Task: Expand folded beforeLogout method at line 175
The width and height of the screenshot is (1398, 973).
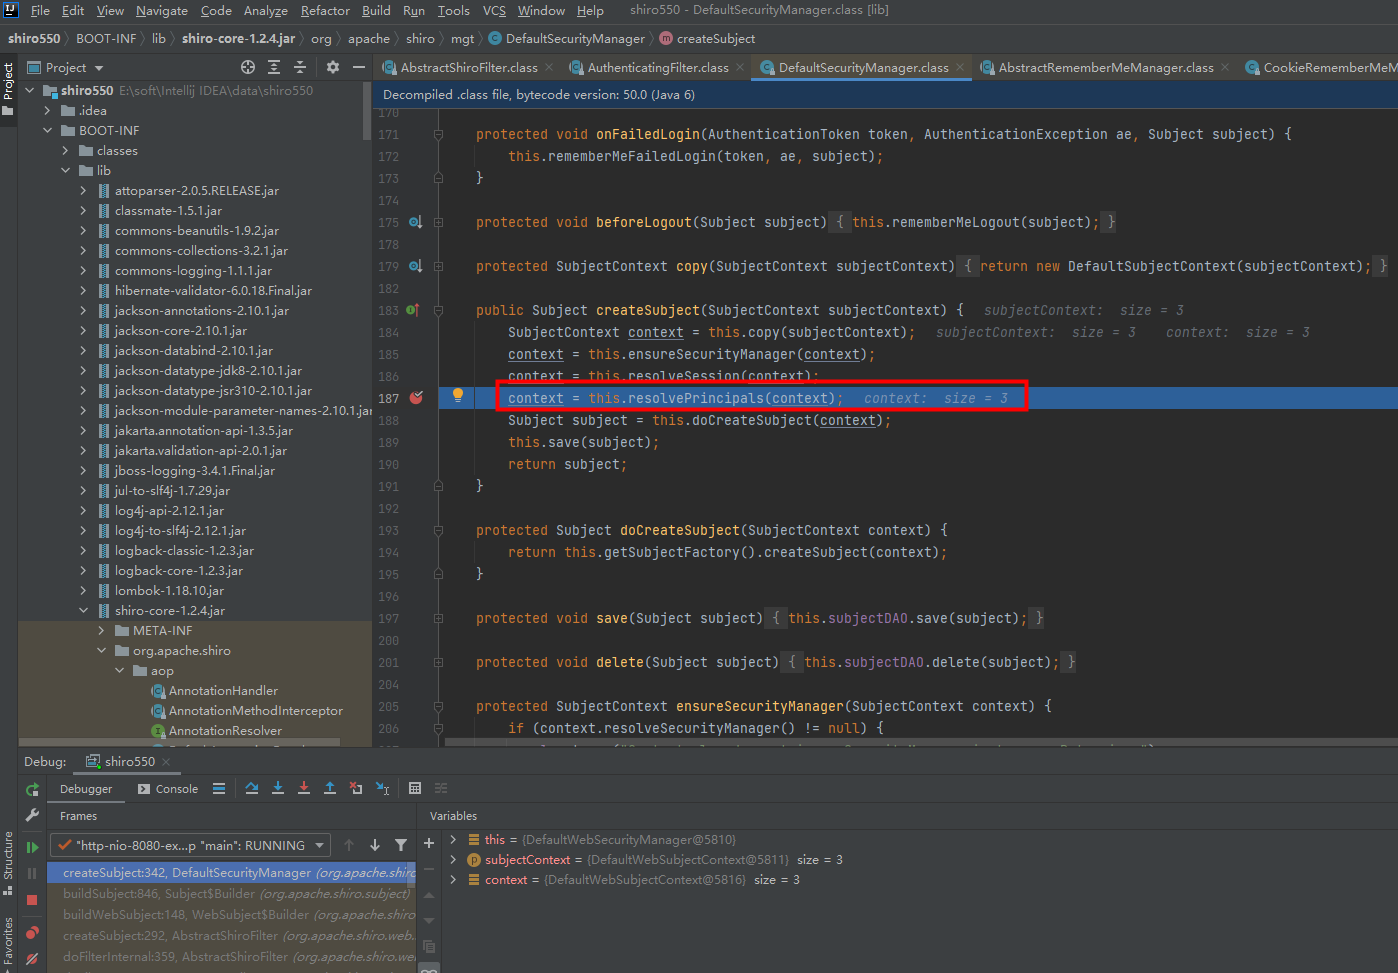Action: click(438, 222)
